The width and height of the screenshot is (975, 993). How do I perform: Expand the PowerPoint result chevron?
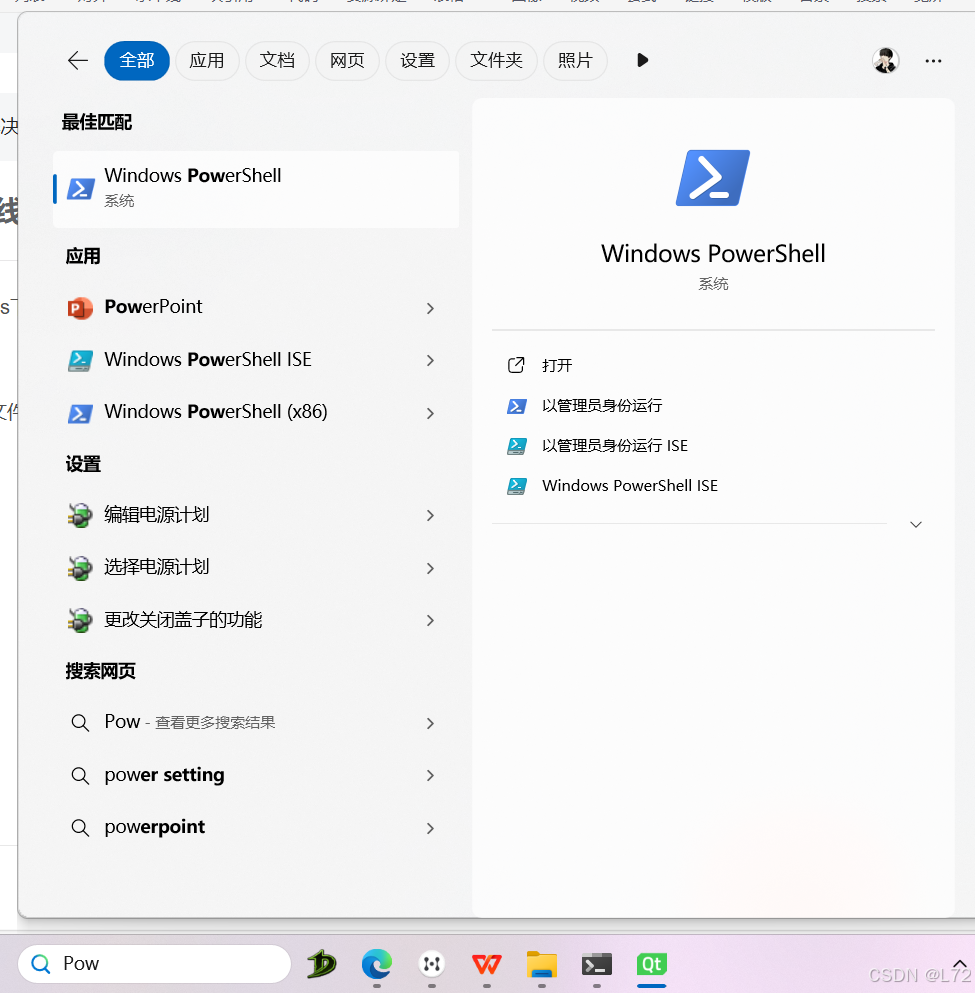point(431,308)
